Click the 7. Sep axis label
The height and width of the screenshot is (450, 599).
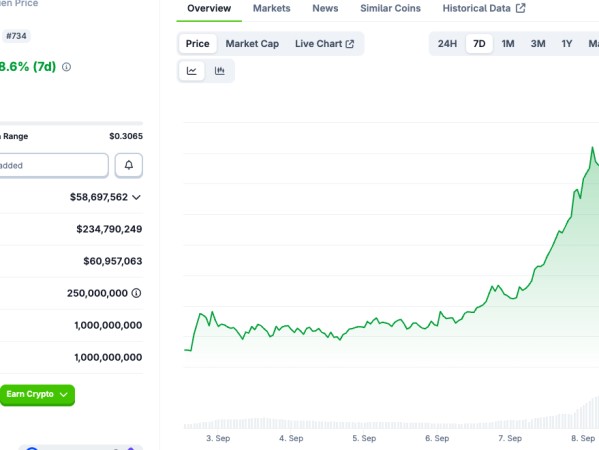510,438
